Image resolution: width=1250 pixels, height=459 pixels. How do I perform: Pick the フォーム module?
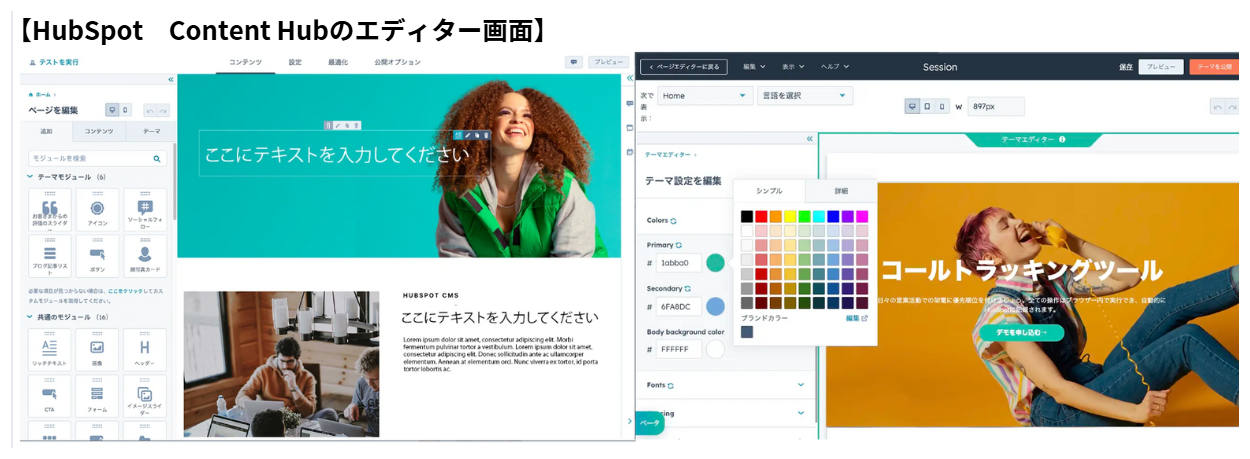coord(97,397)
